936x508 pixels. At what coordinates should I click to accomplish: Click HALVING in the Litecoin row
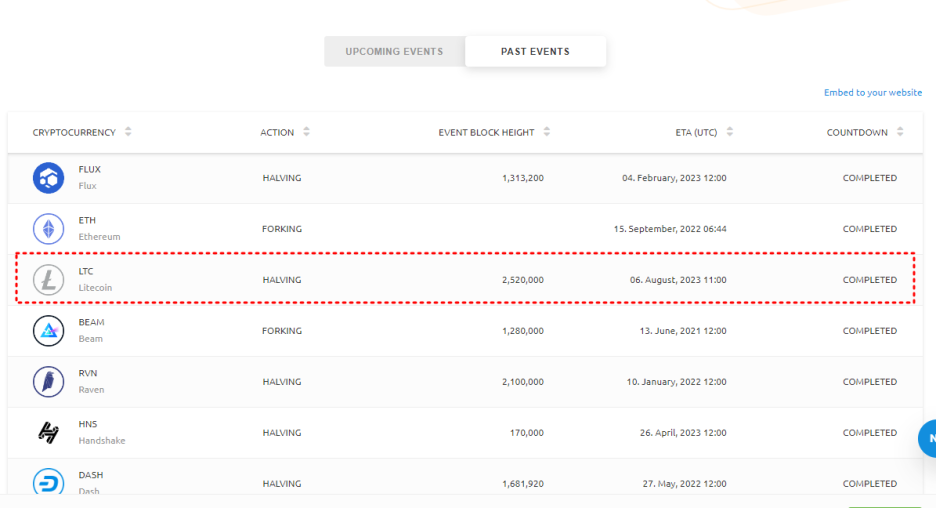[282, 279]
